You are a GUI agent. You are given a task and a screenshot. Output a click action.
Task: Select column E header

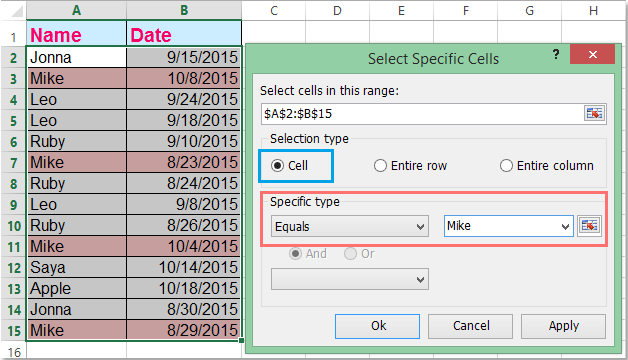pos(401,10)
